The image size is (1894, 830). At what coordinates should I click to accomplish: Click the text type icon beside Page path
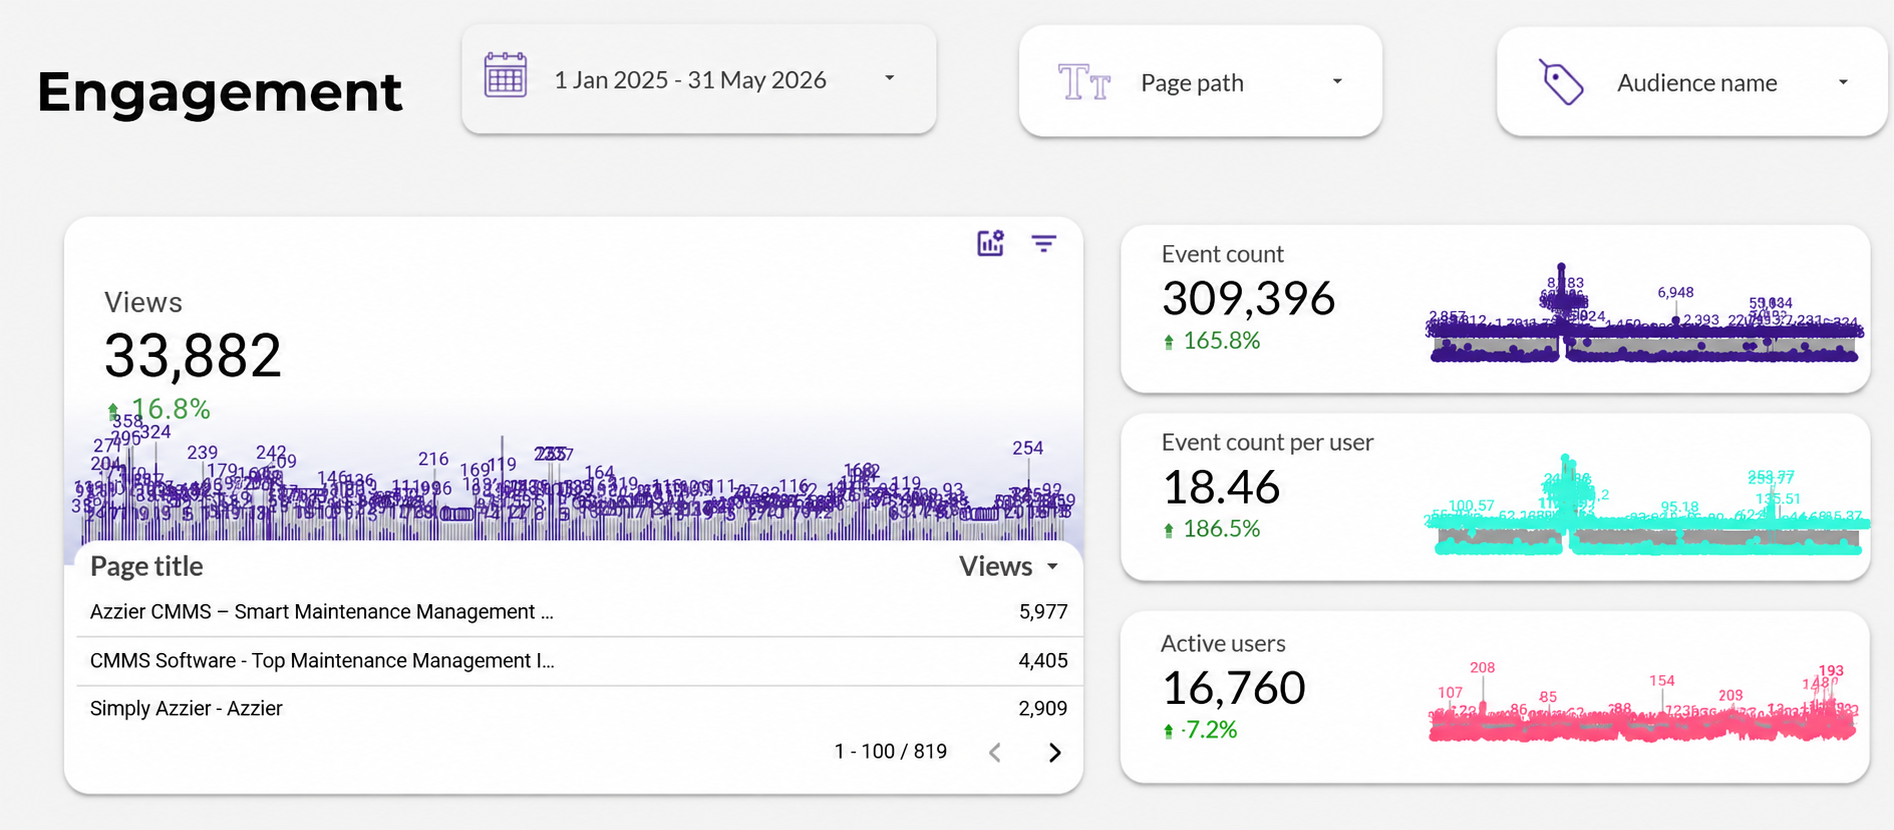(x=1084, y=82)
